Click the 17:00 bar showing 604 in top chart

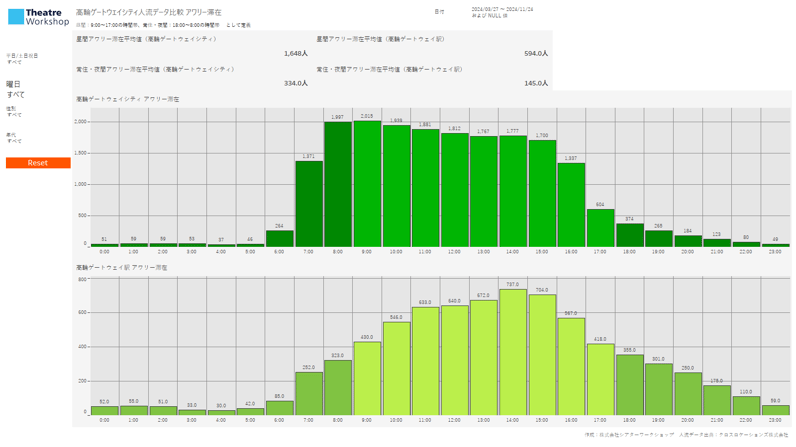(x=600, y=228)
